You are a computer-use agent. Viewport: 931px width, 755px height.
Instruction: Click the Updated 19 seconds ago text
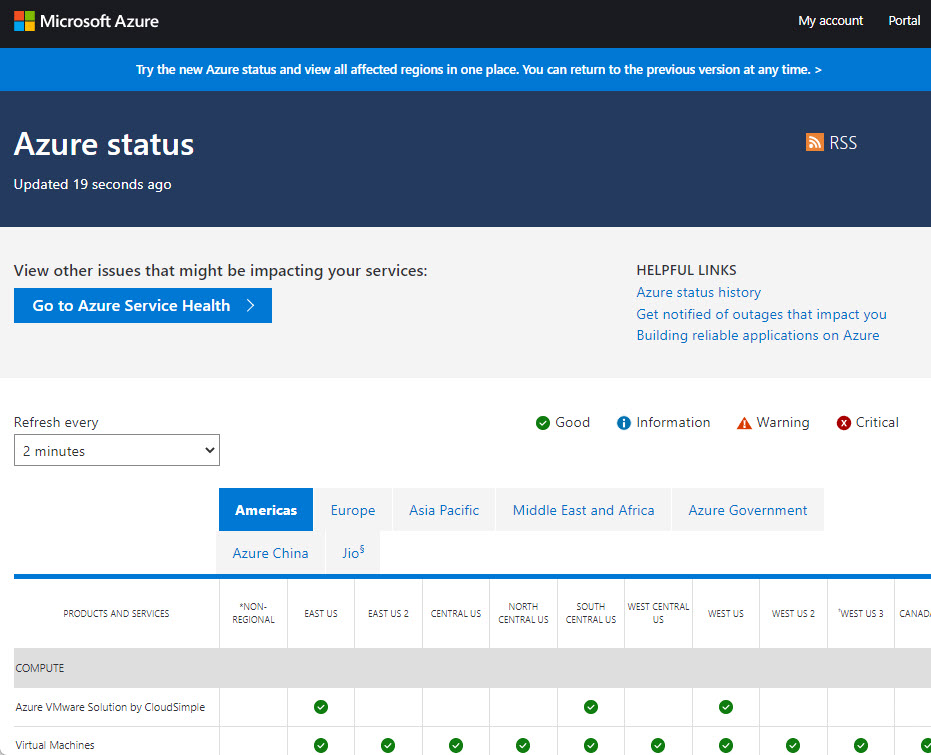click(x=93, y=185)
